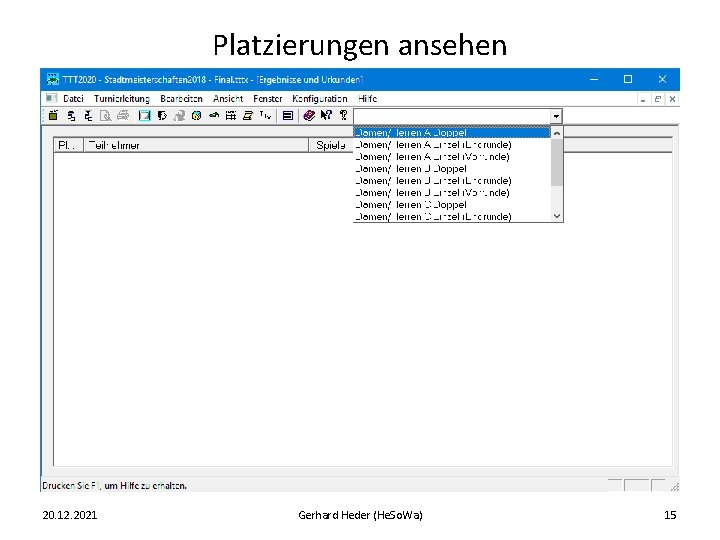Activate the arrow-with-question-mark context help icon
Image resolution: width=720 pixels, height=540 pixels.
(x=326, y=116)
